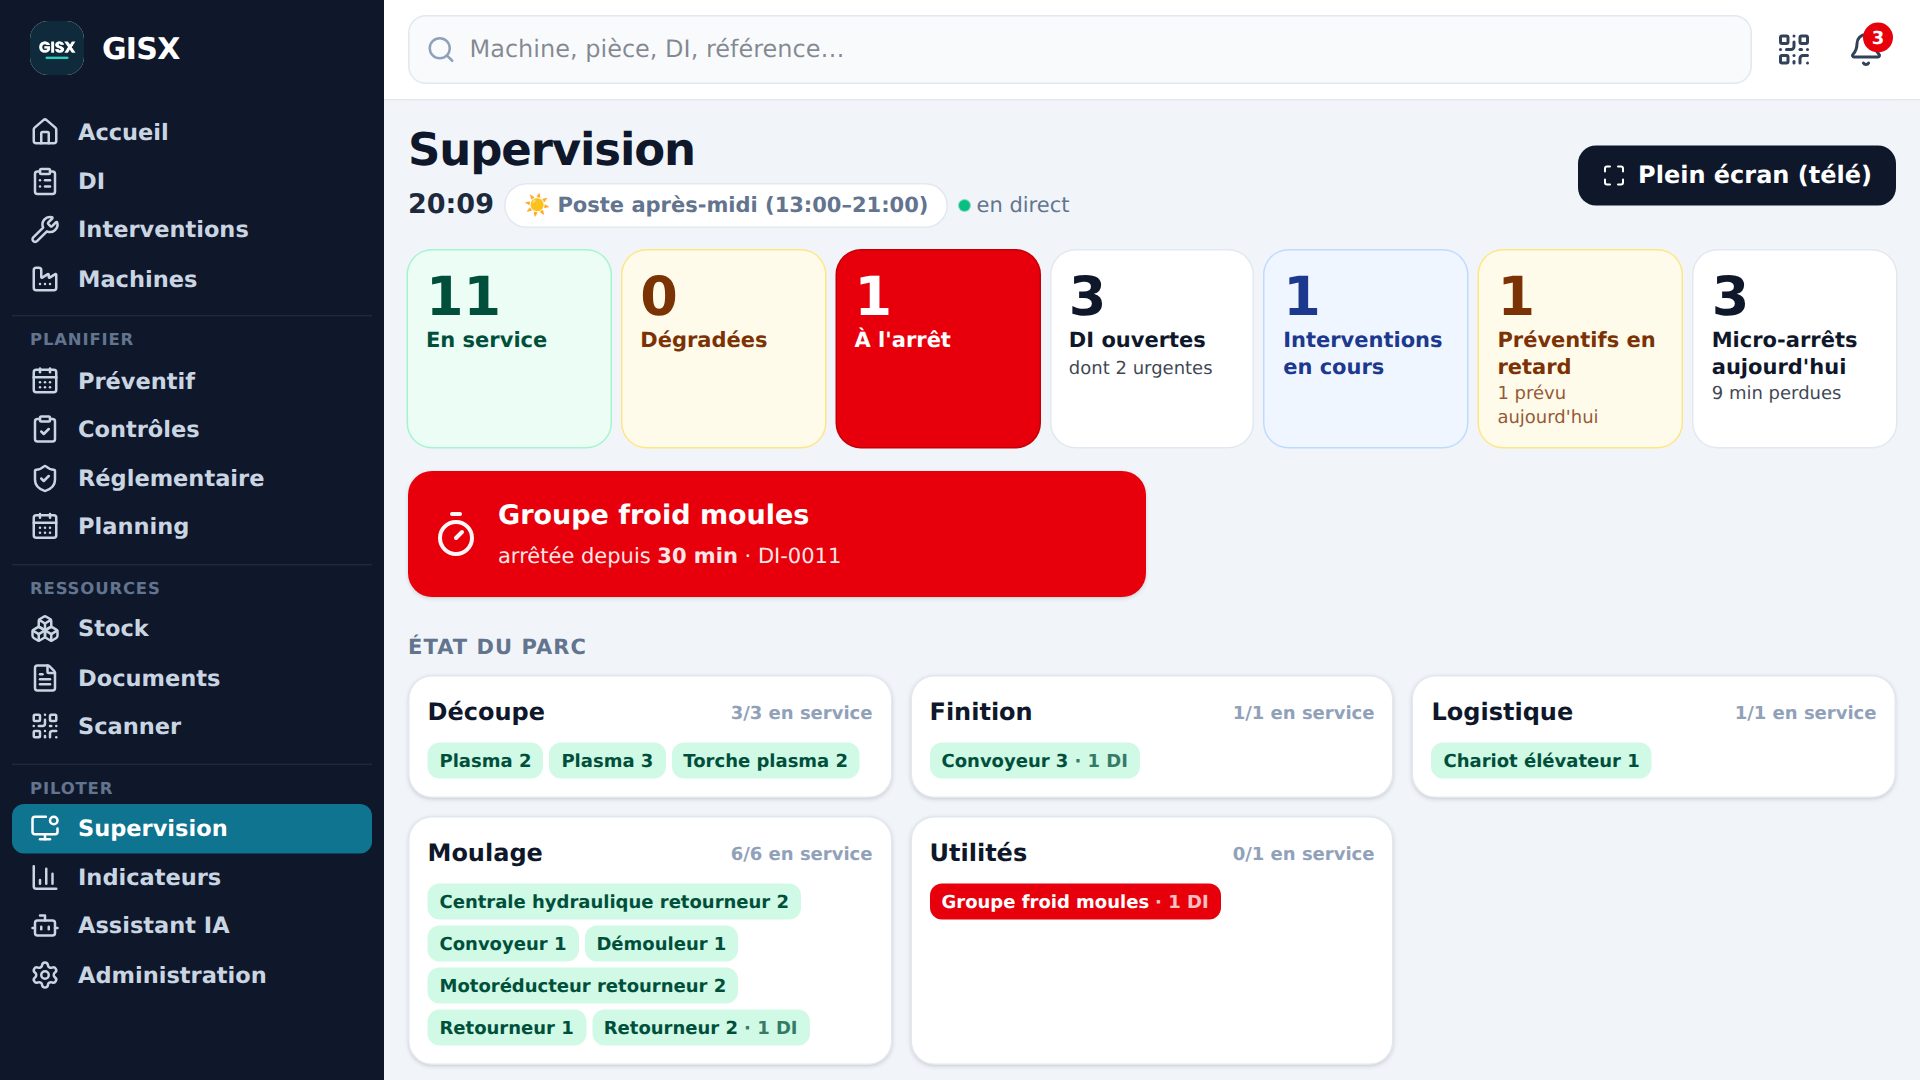Screen dimensions: 1920x1080
Task: Click the Scanner QR icon in sidebar
Action: (45, 726)
